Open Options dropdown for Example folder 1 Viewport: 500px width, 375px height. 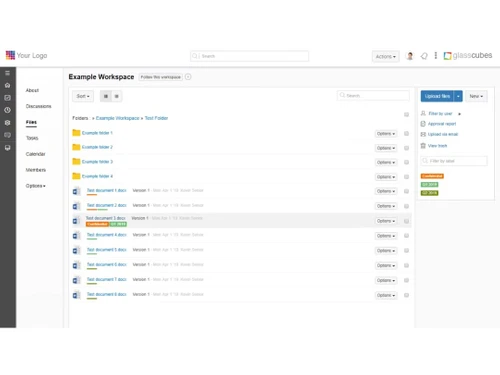(386, 134)
